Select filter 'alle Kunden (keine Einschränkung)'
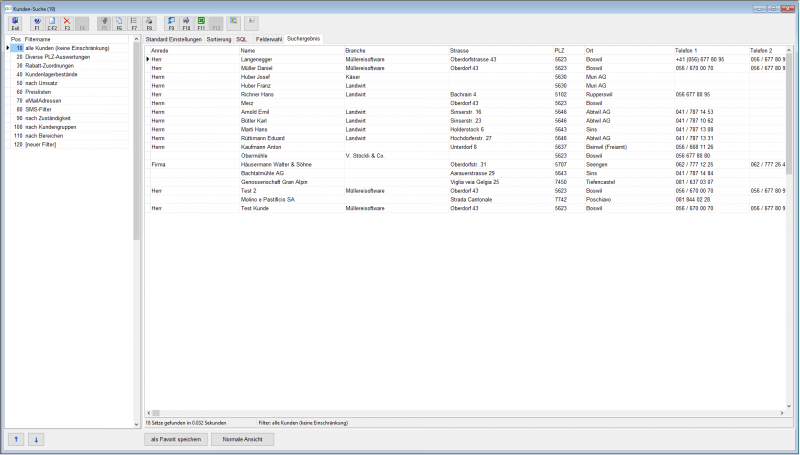Viewport: 800px width, 455px height. (x=67, y=48)
